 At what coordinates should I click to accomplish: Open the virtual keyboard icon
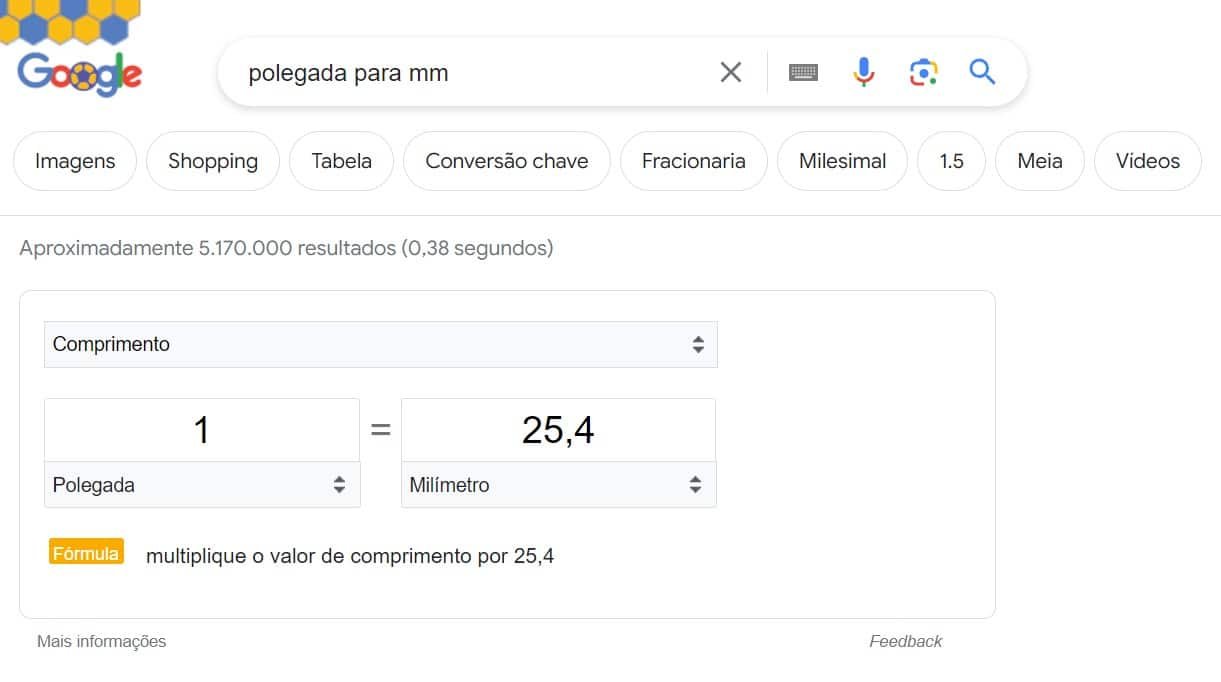[x=803, y=71]
